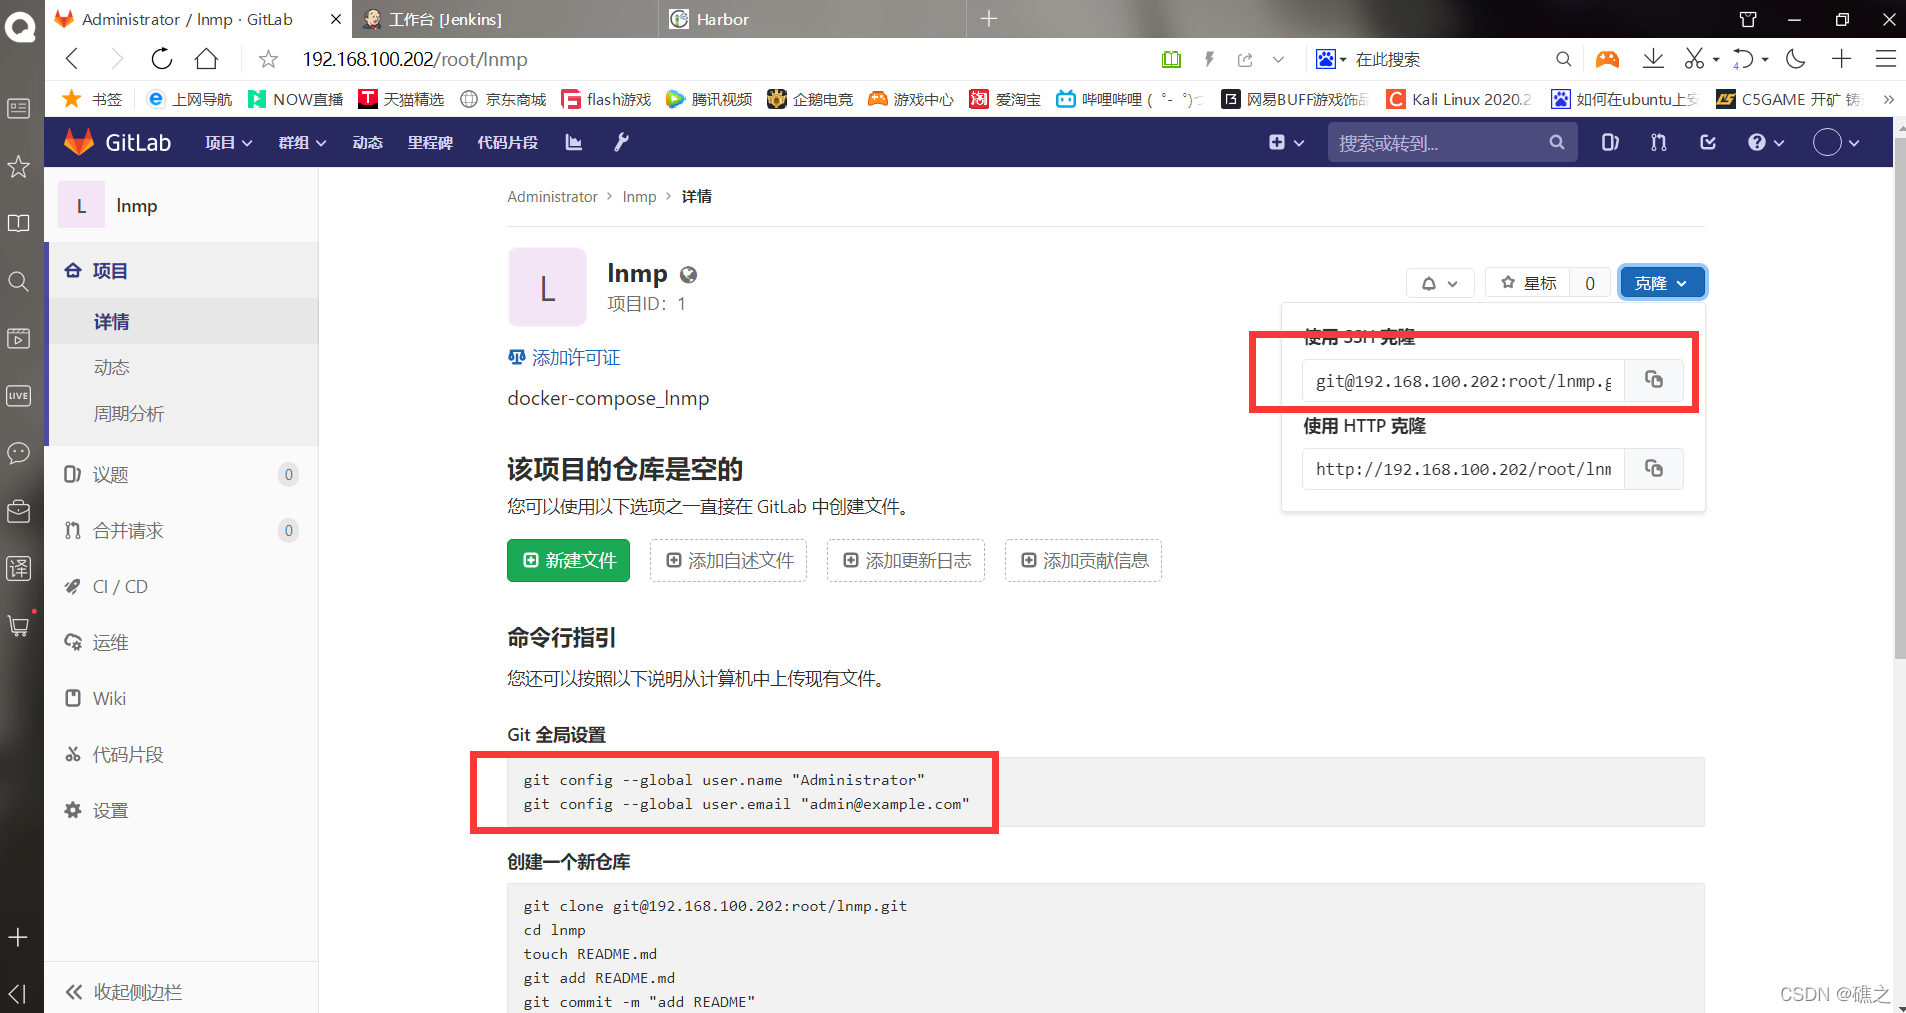Collapse the sidebar with 收起侧边栏
This screenshot has width=1906, height=1013.
click(x=124, y=991)
